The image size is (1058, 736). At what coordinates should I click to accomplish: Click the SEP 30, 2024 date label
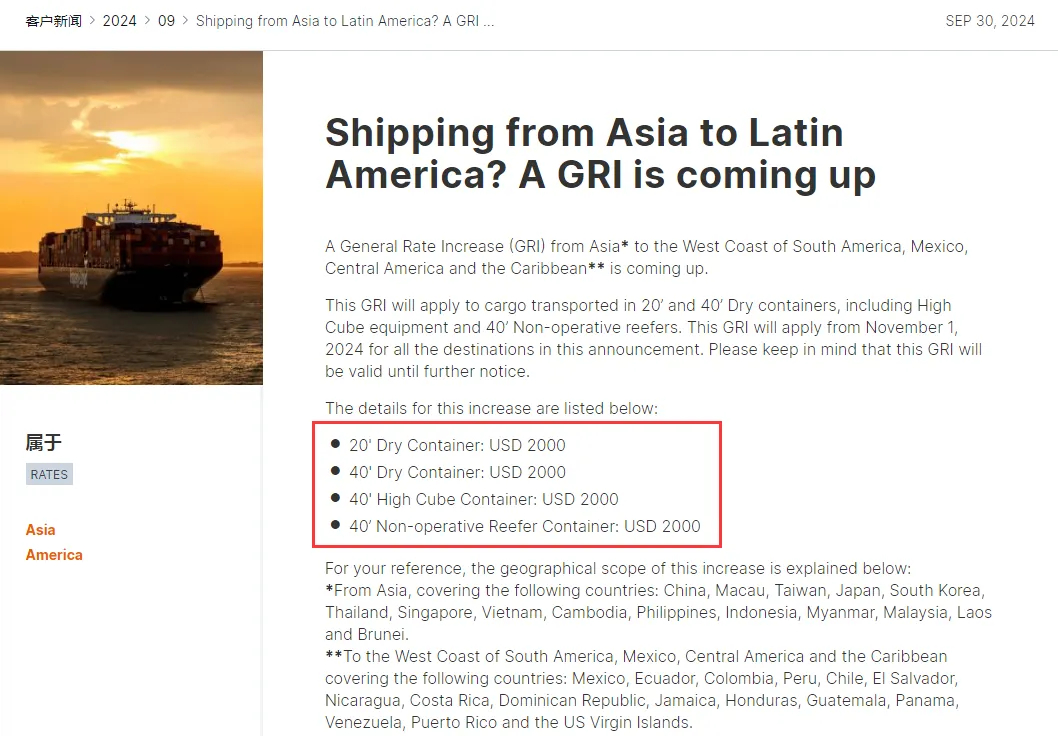coord(990,21)
